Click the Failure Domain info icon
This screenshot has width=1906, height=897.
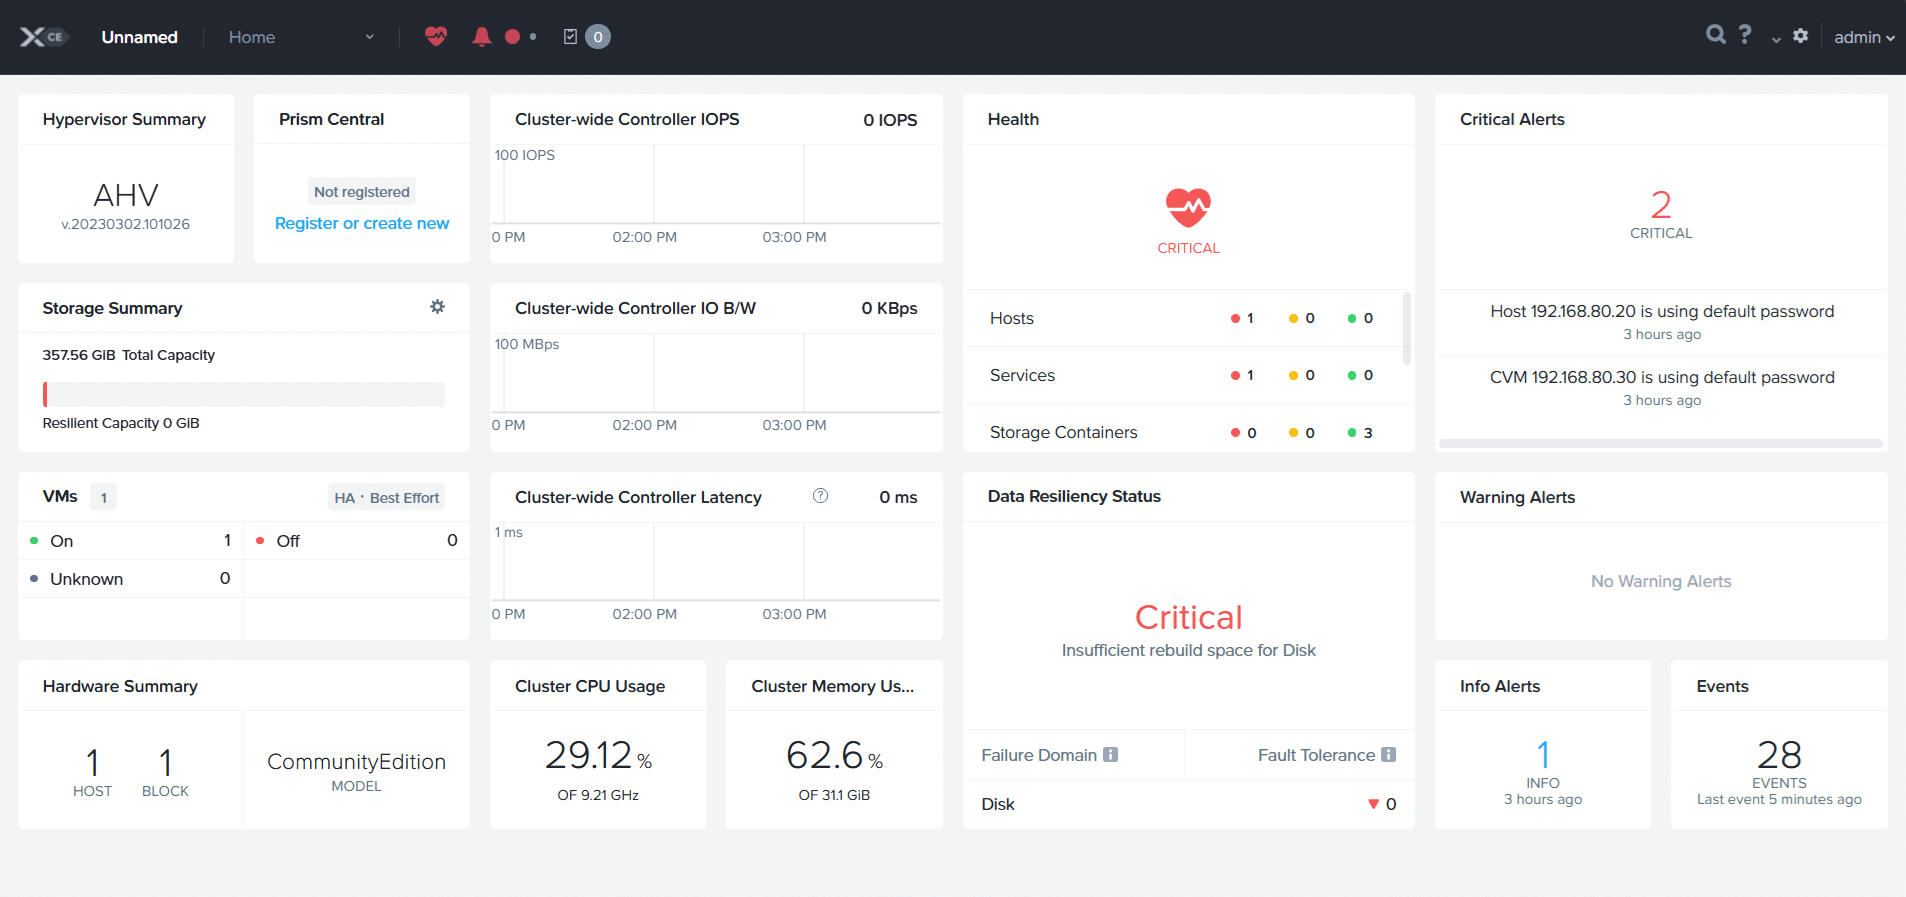[1111, 755]
